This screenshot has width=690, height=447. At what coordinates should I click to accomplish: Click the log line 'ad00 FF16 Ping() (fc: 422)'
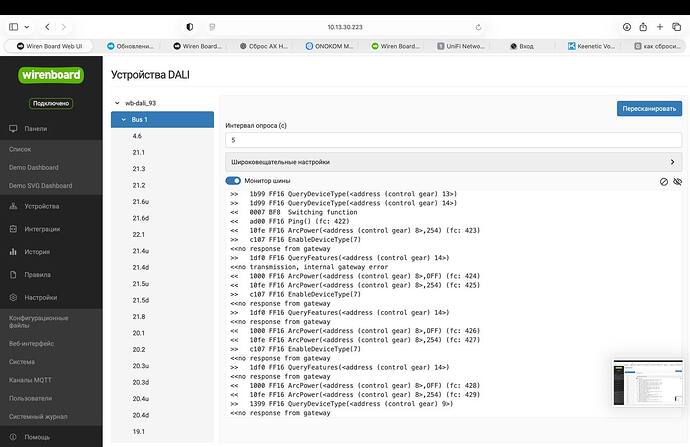299,221
